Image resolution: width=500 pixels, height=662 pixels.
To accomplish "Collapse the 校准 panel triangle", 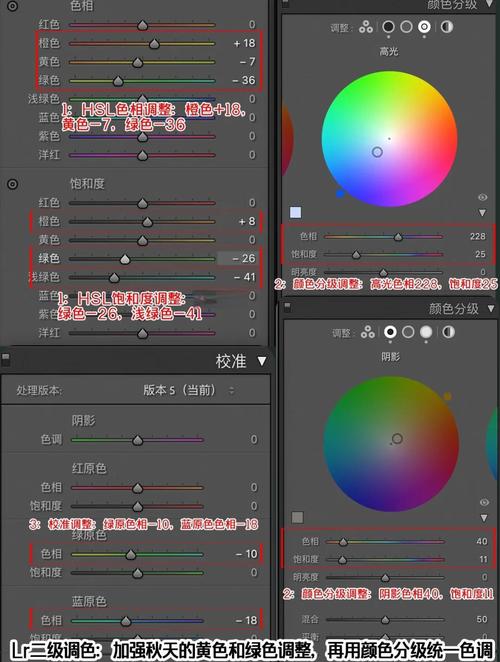I will tap(262, 361).
